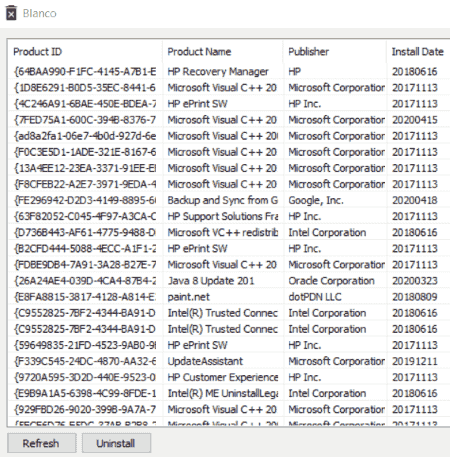Select the HP Recovery Manager row

click(x=228, y=71)
